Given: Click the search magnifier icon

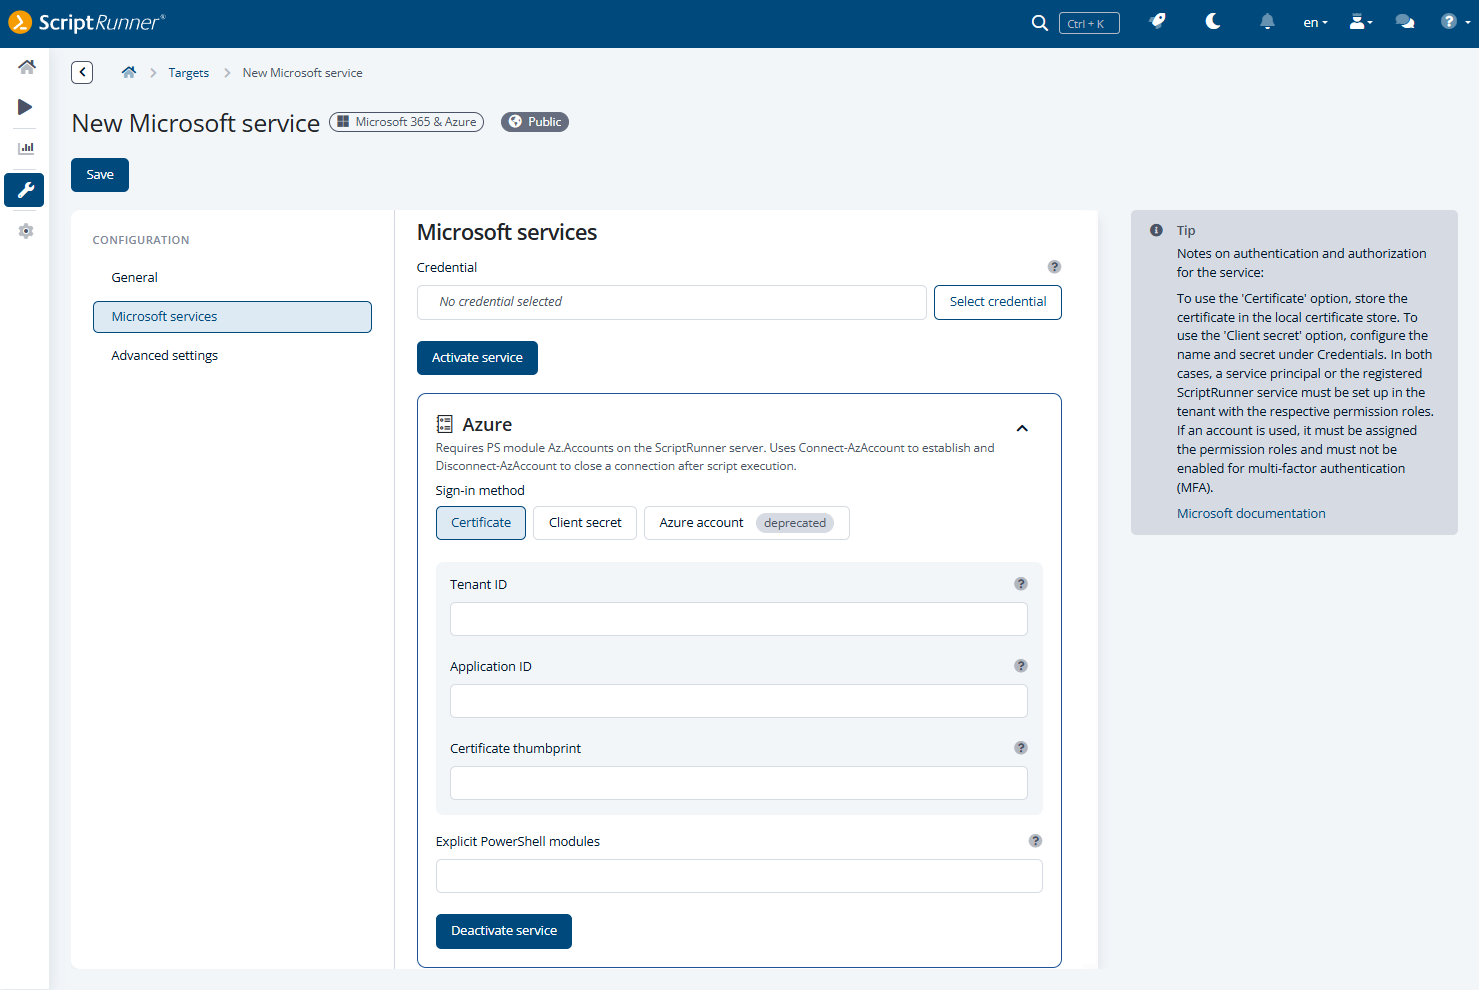Looking at the screenshot, I should click(1039, 23).
